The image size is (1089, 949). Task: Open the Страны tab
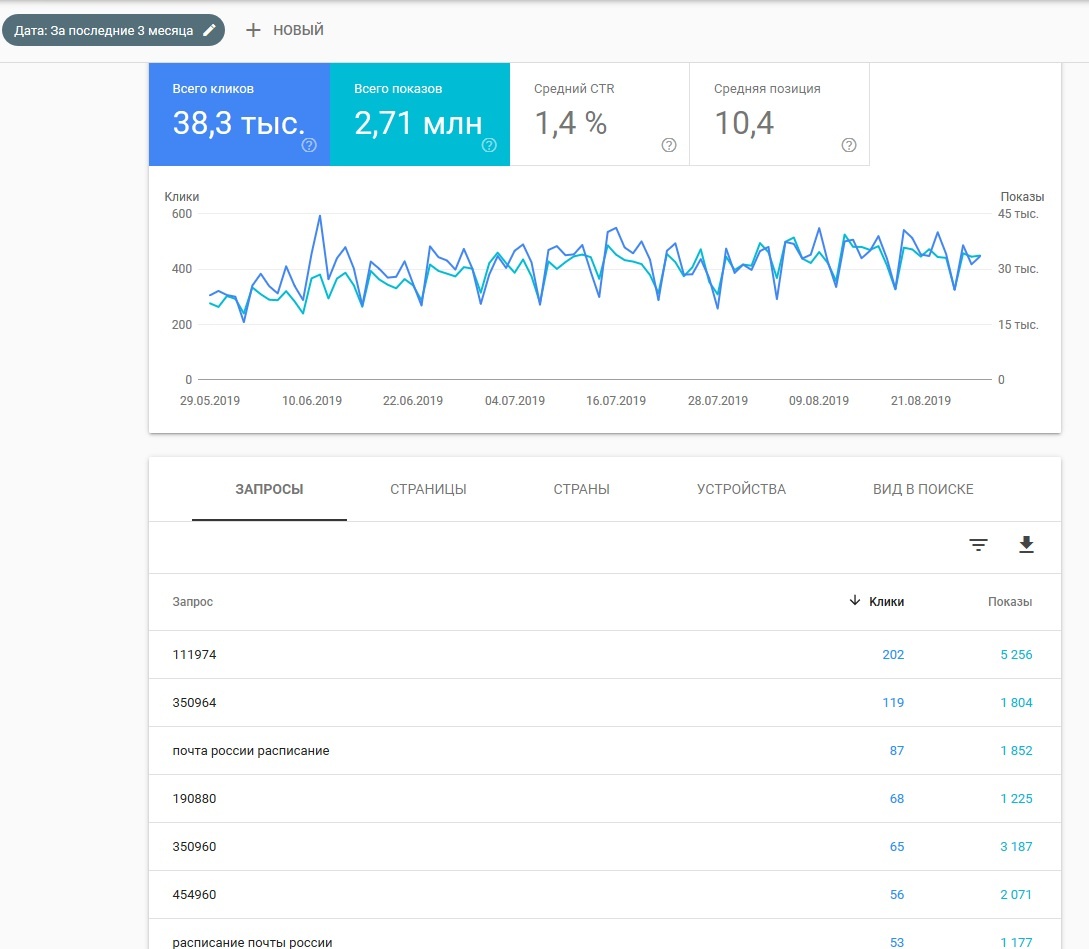[x=581, y=490]
